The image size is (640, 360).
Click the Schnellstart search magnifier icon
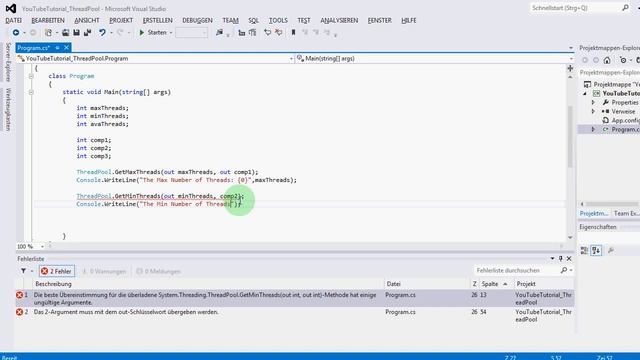point(625,8)
